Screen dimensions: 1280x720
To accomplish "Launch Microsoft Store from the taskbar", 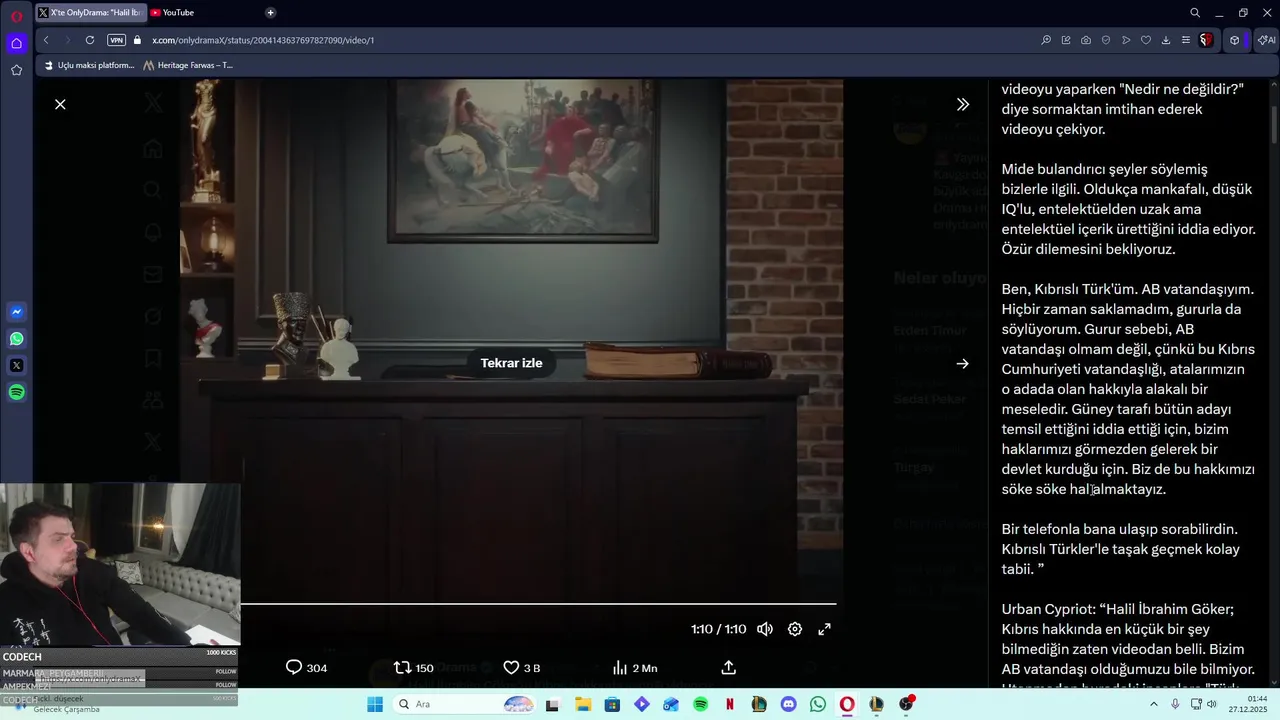I will click(612, 704).
